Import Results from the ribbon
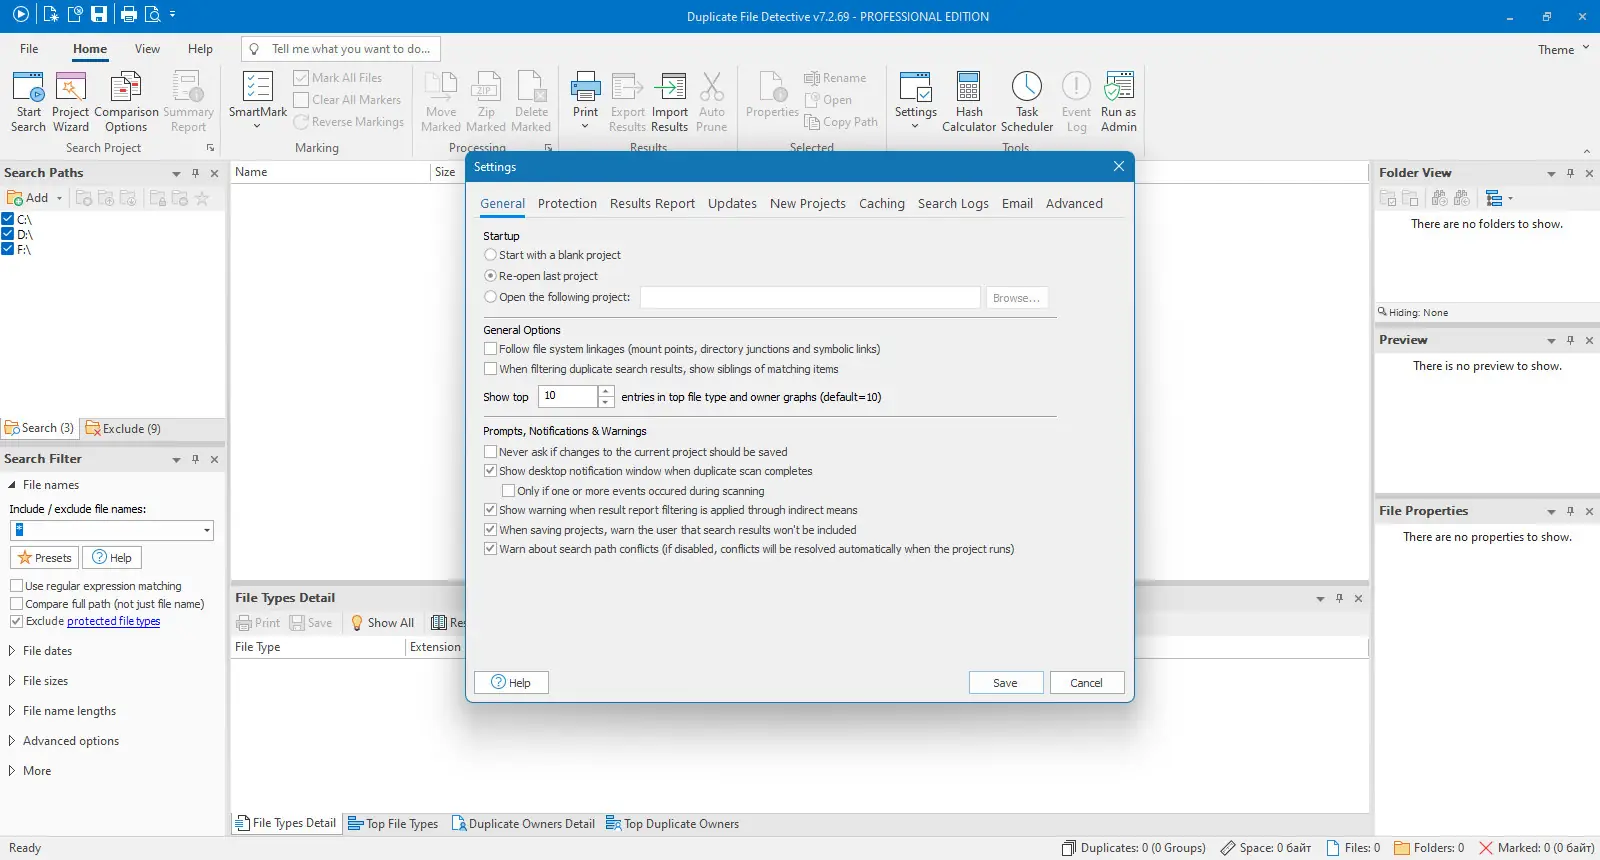This screenshot has height=860, width=1600. pos(670,101)
